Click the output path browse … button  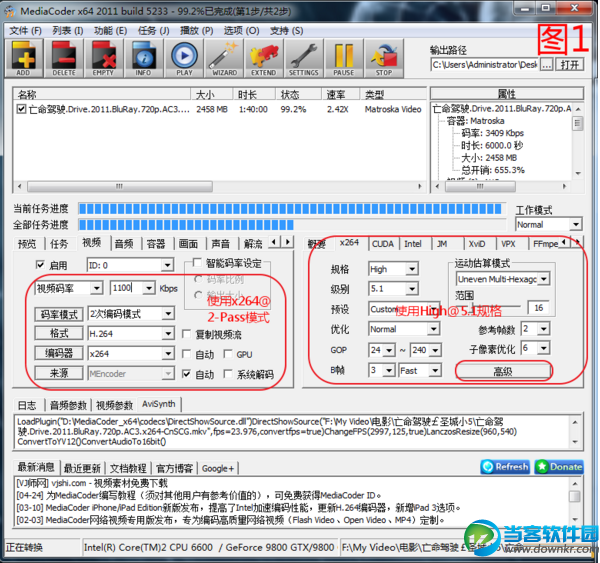[x=546, y=65]
